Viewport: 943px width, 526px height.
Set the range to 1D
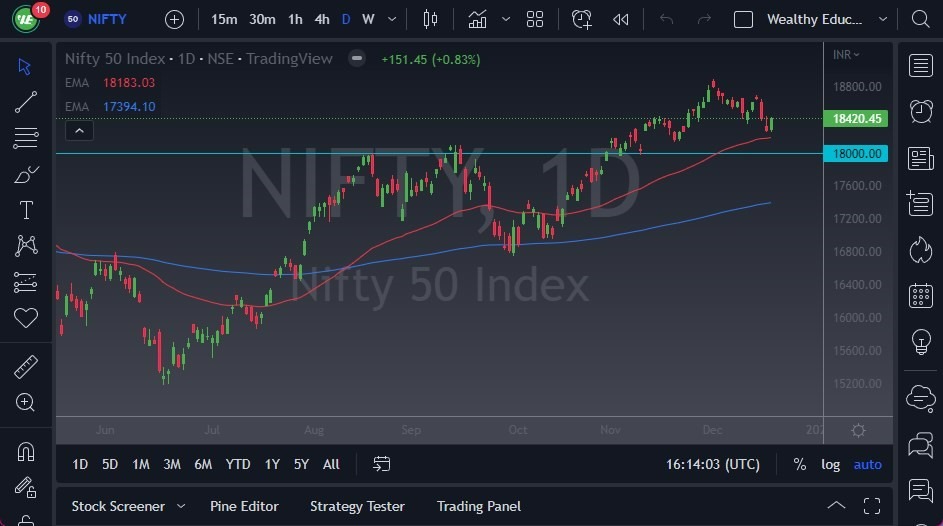(80, 464)
